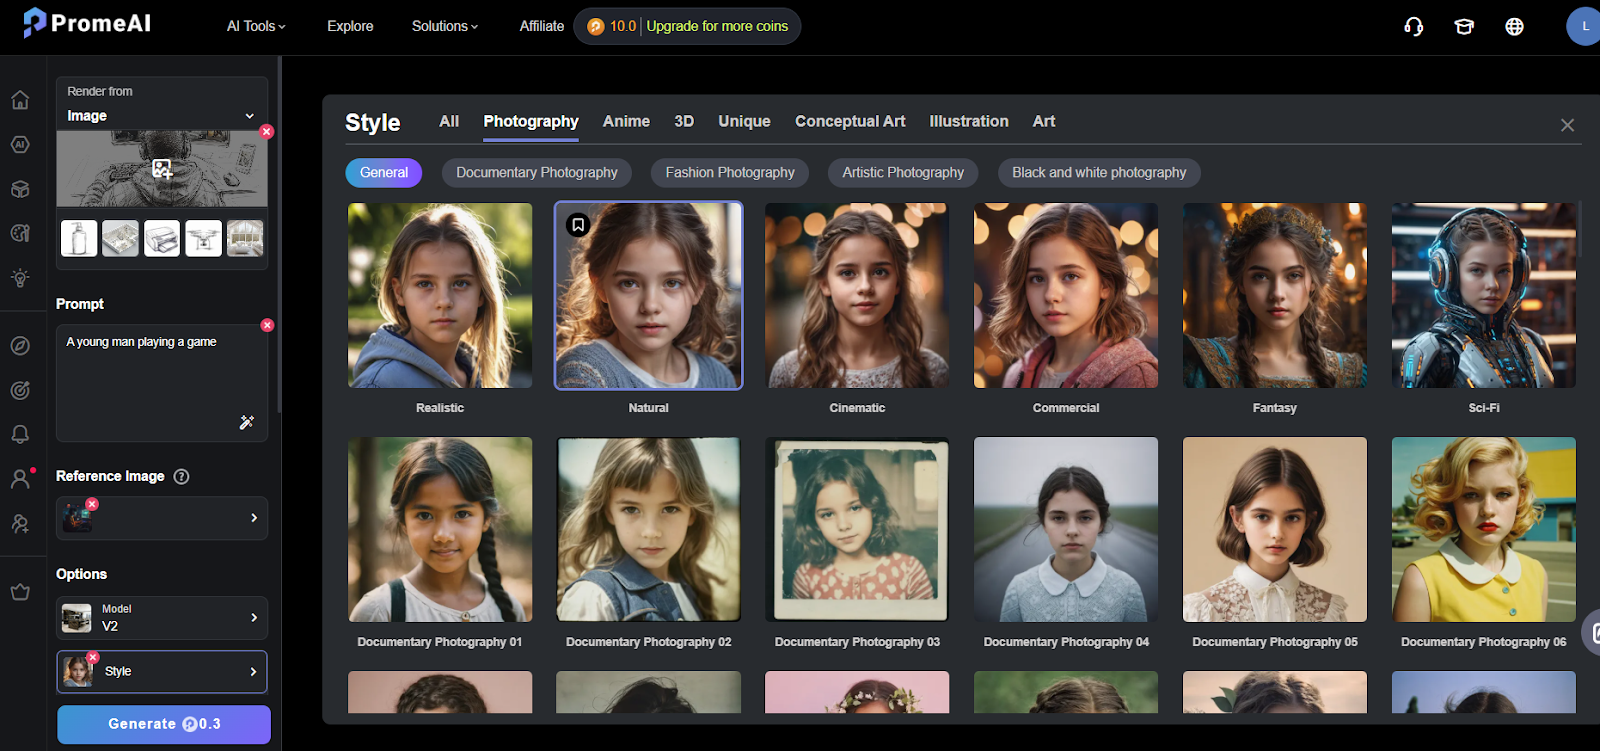
Task: Switch to the Anime style tab
Action: 626,121
